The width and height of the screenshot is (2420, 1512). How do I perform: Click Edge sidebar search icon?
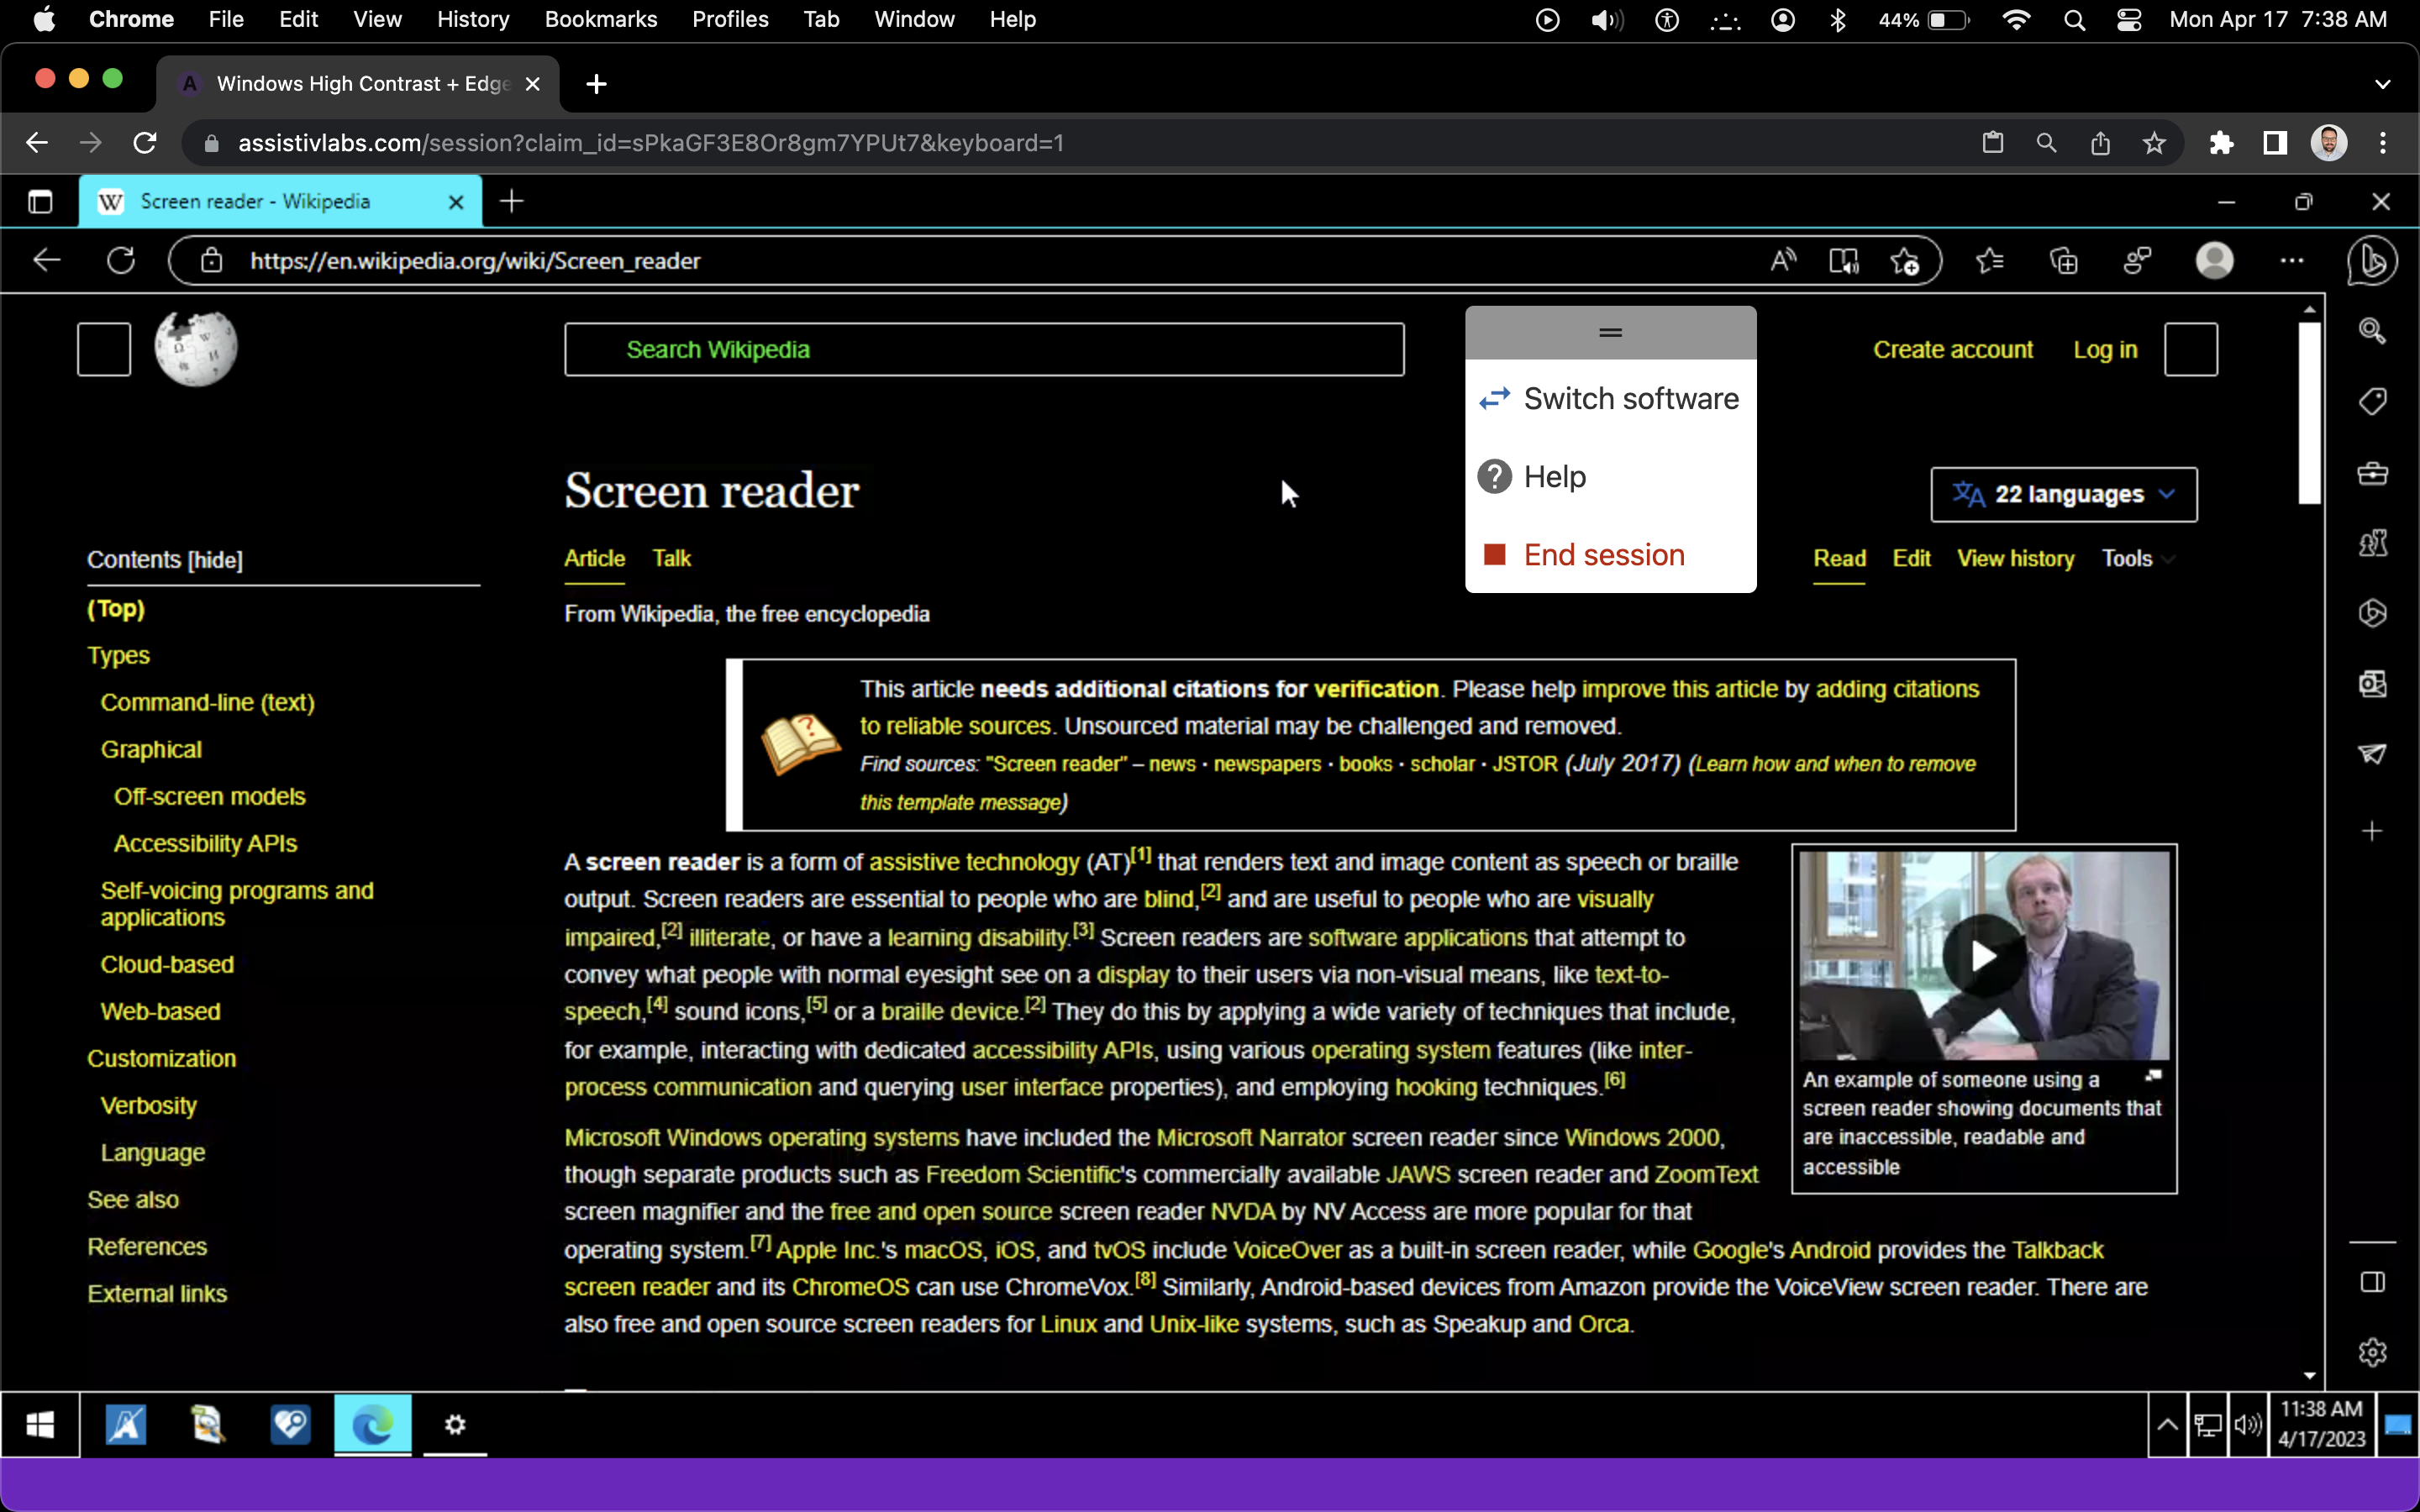2373,331
